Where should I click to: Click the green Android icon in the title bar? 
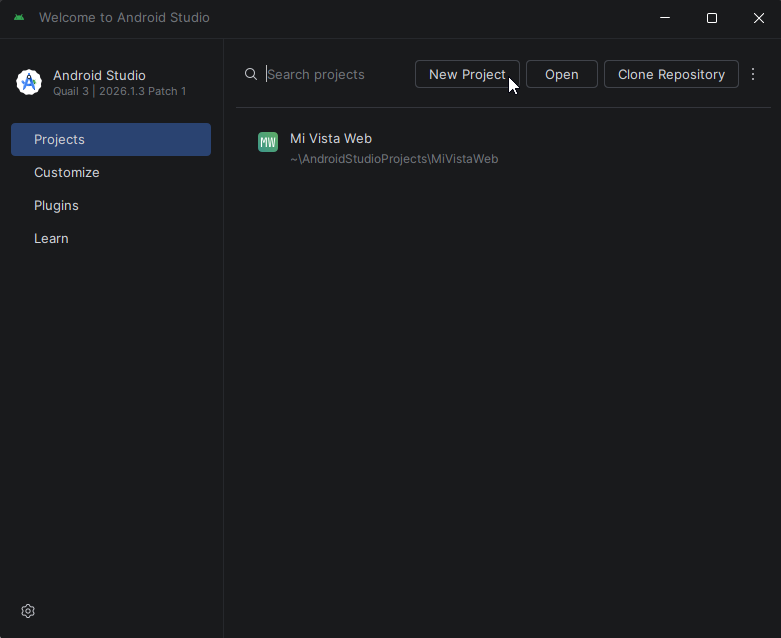click(x=19, y=17)
